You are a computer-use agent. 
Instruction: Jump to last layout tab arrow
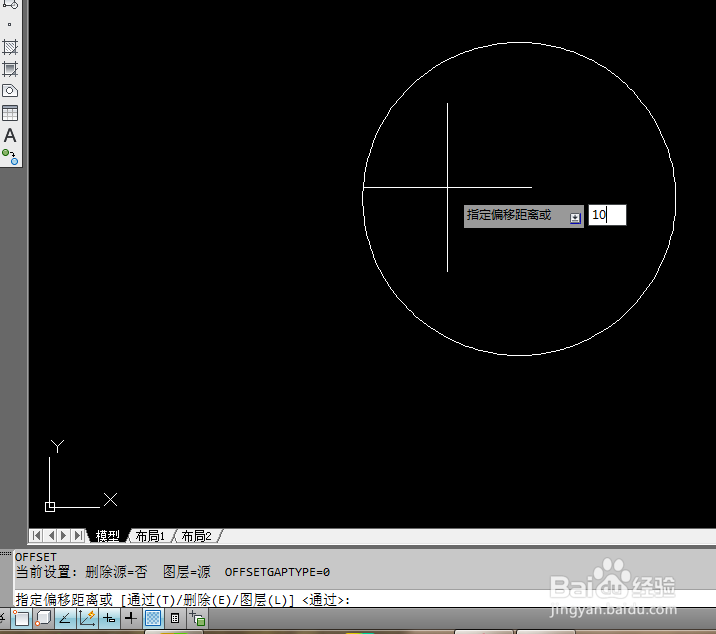[x=79, y=535]
